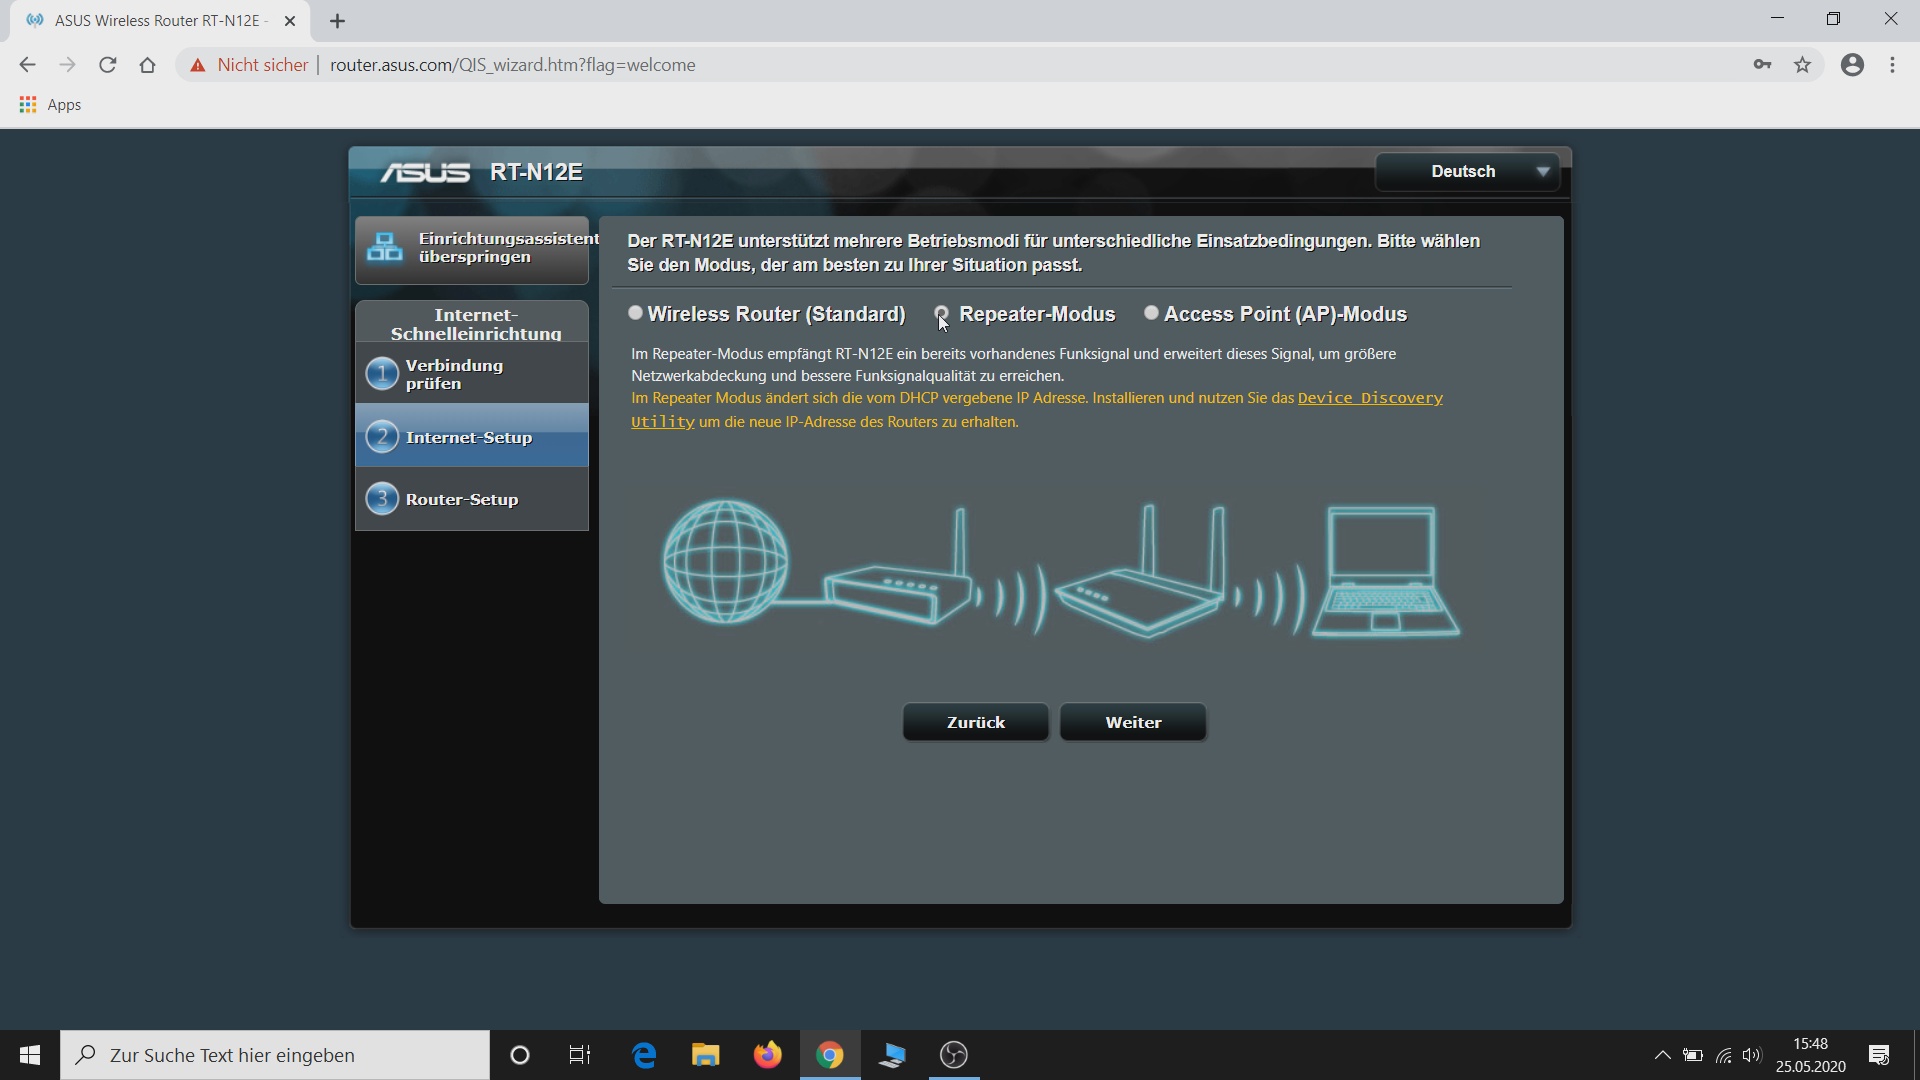Open the Deutsch language dropdown
The image size is (1920, 1080).
[x=1467, y=172]
